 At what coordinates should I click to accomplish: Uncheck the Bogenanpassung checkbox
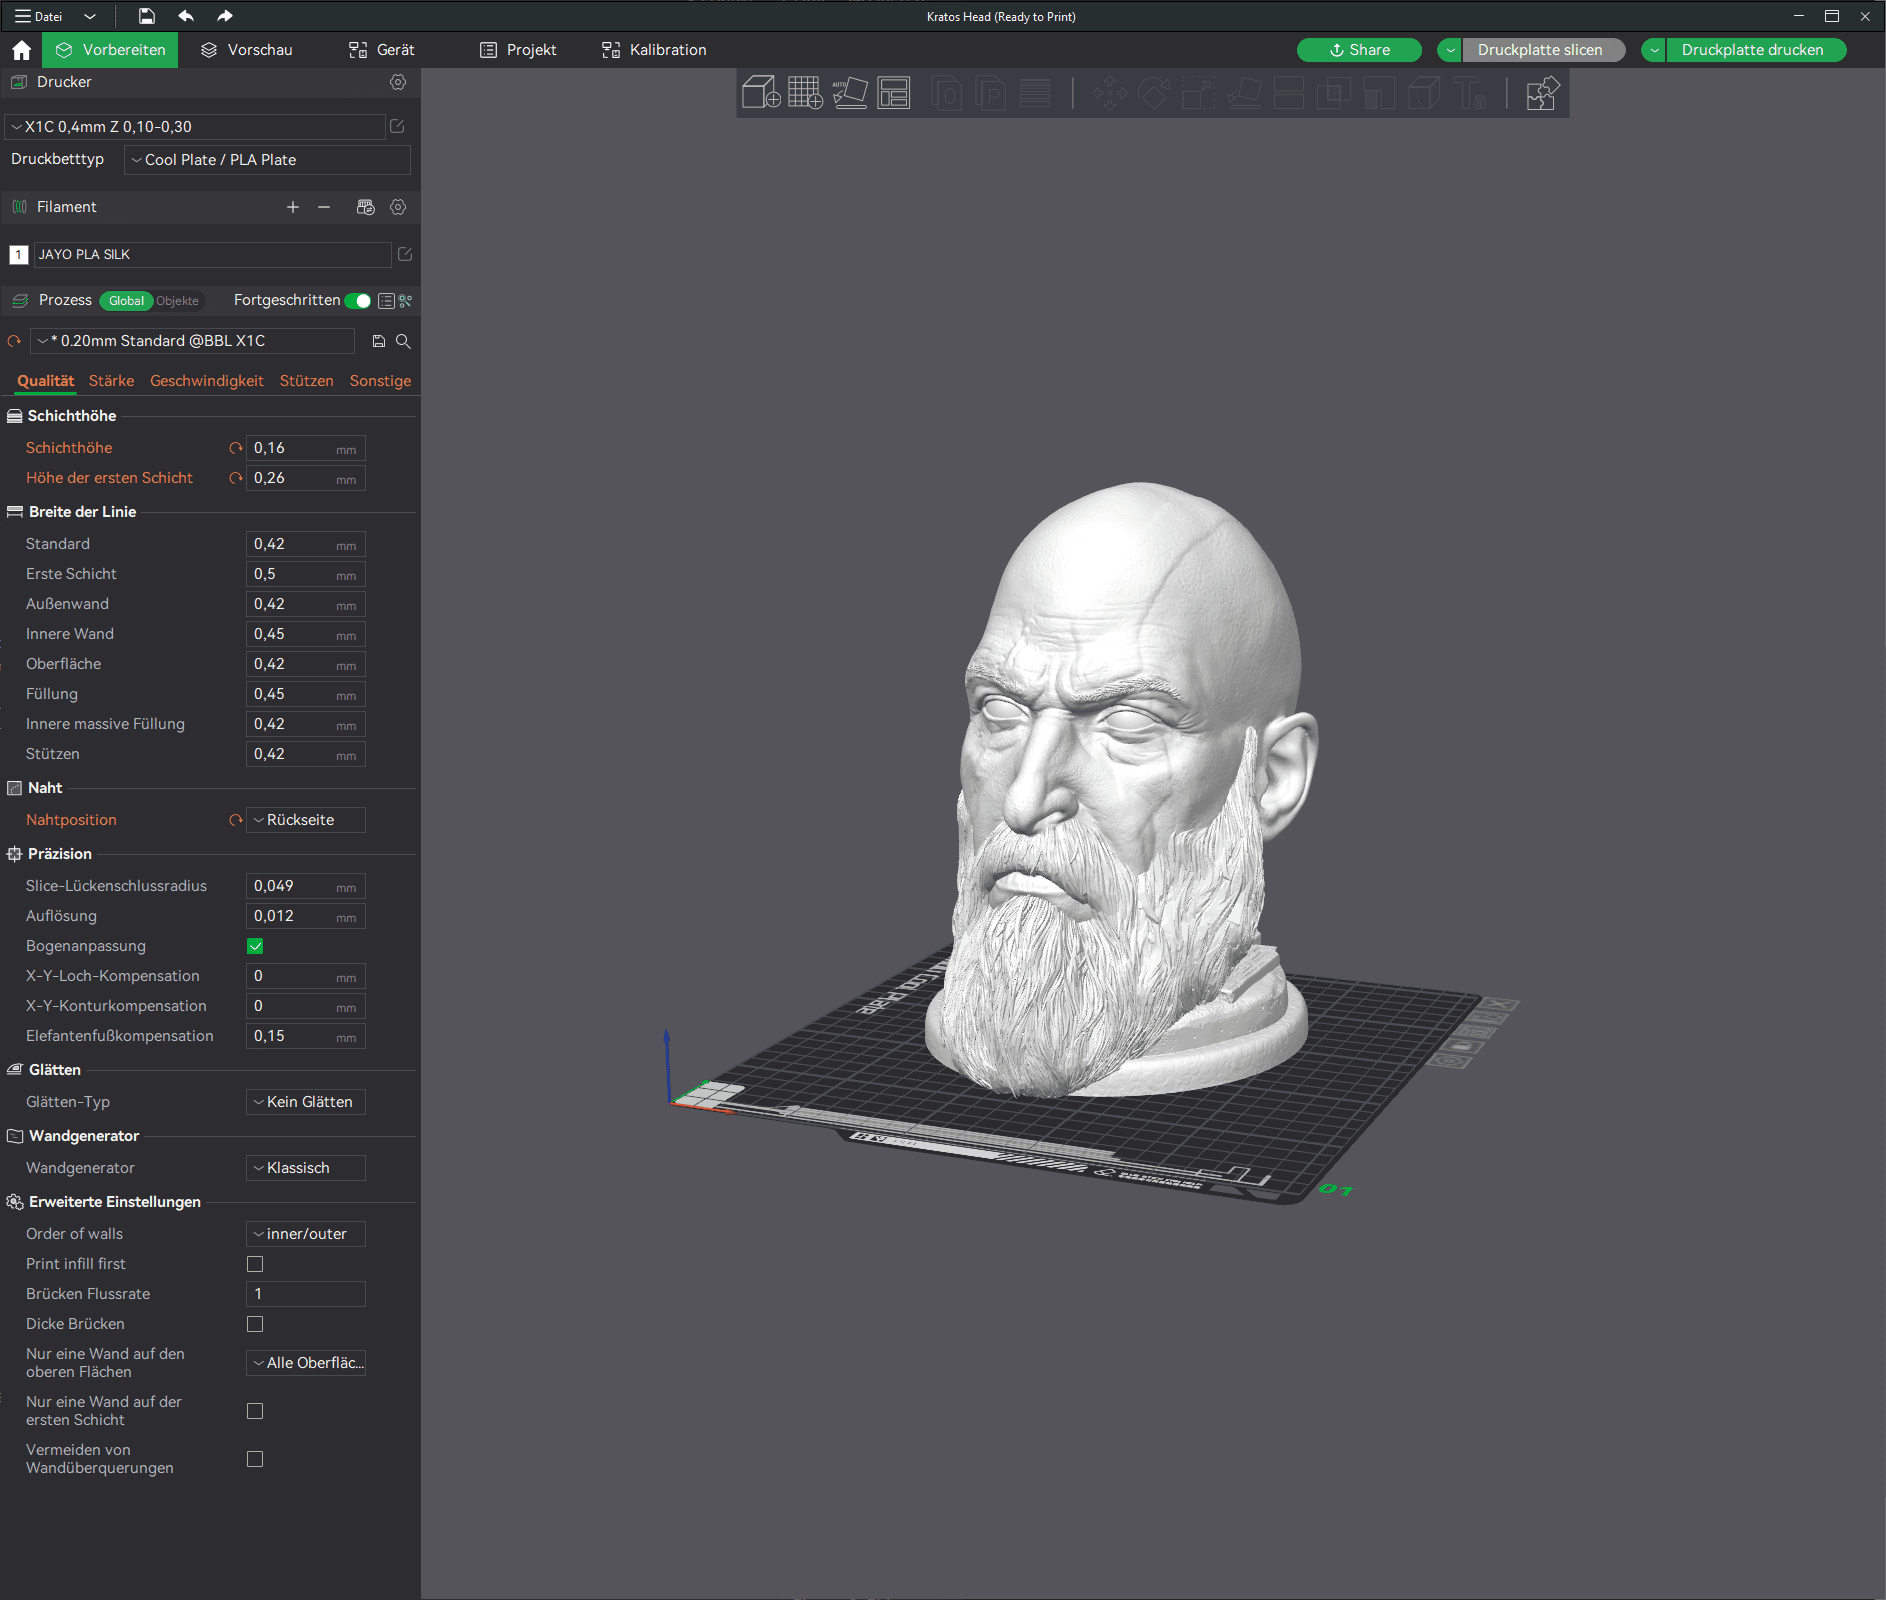coord(255,946)
